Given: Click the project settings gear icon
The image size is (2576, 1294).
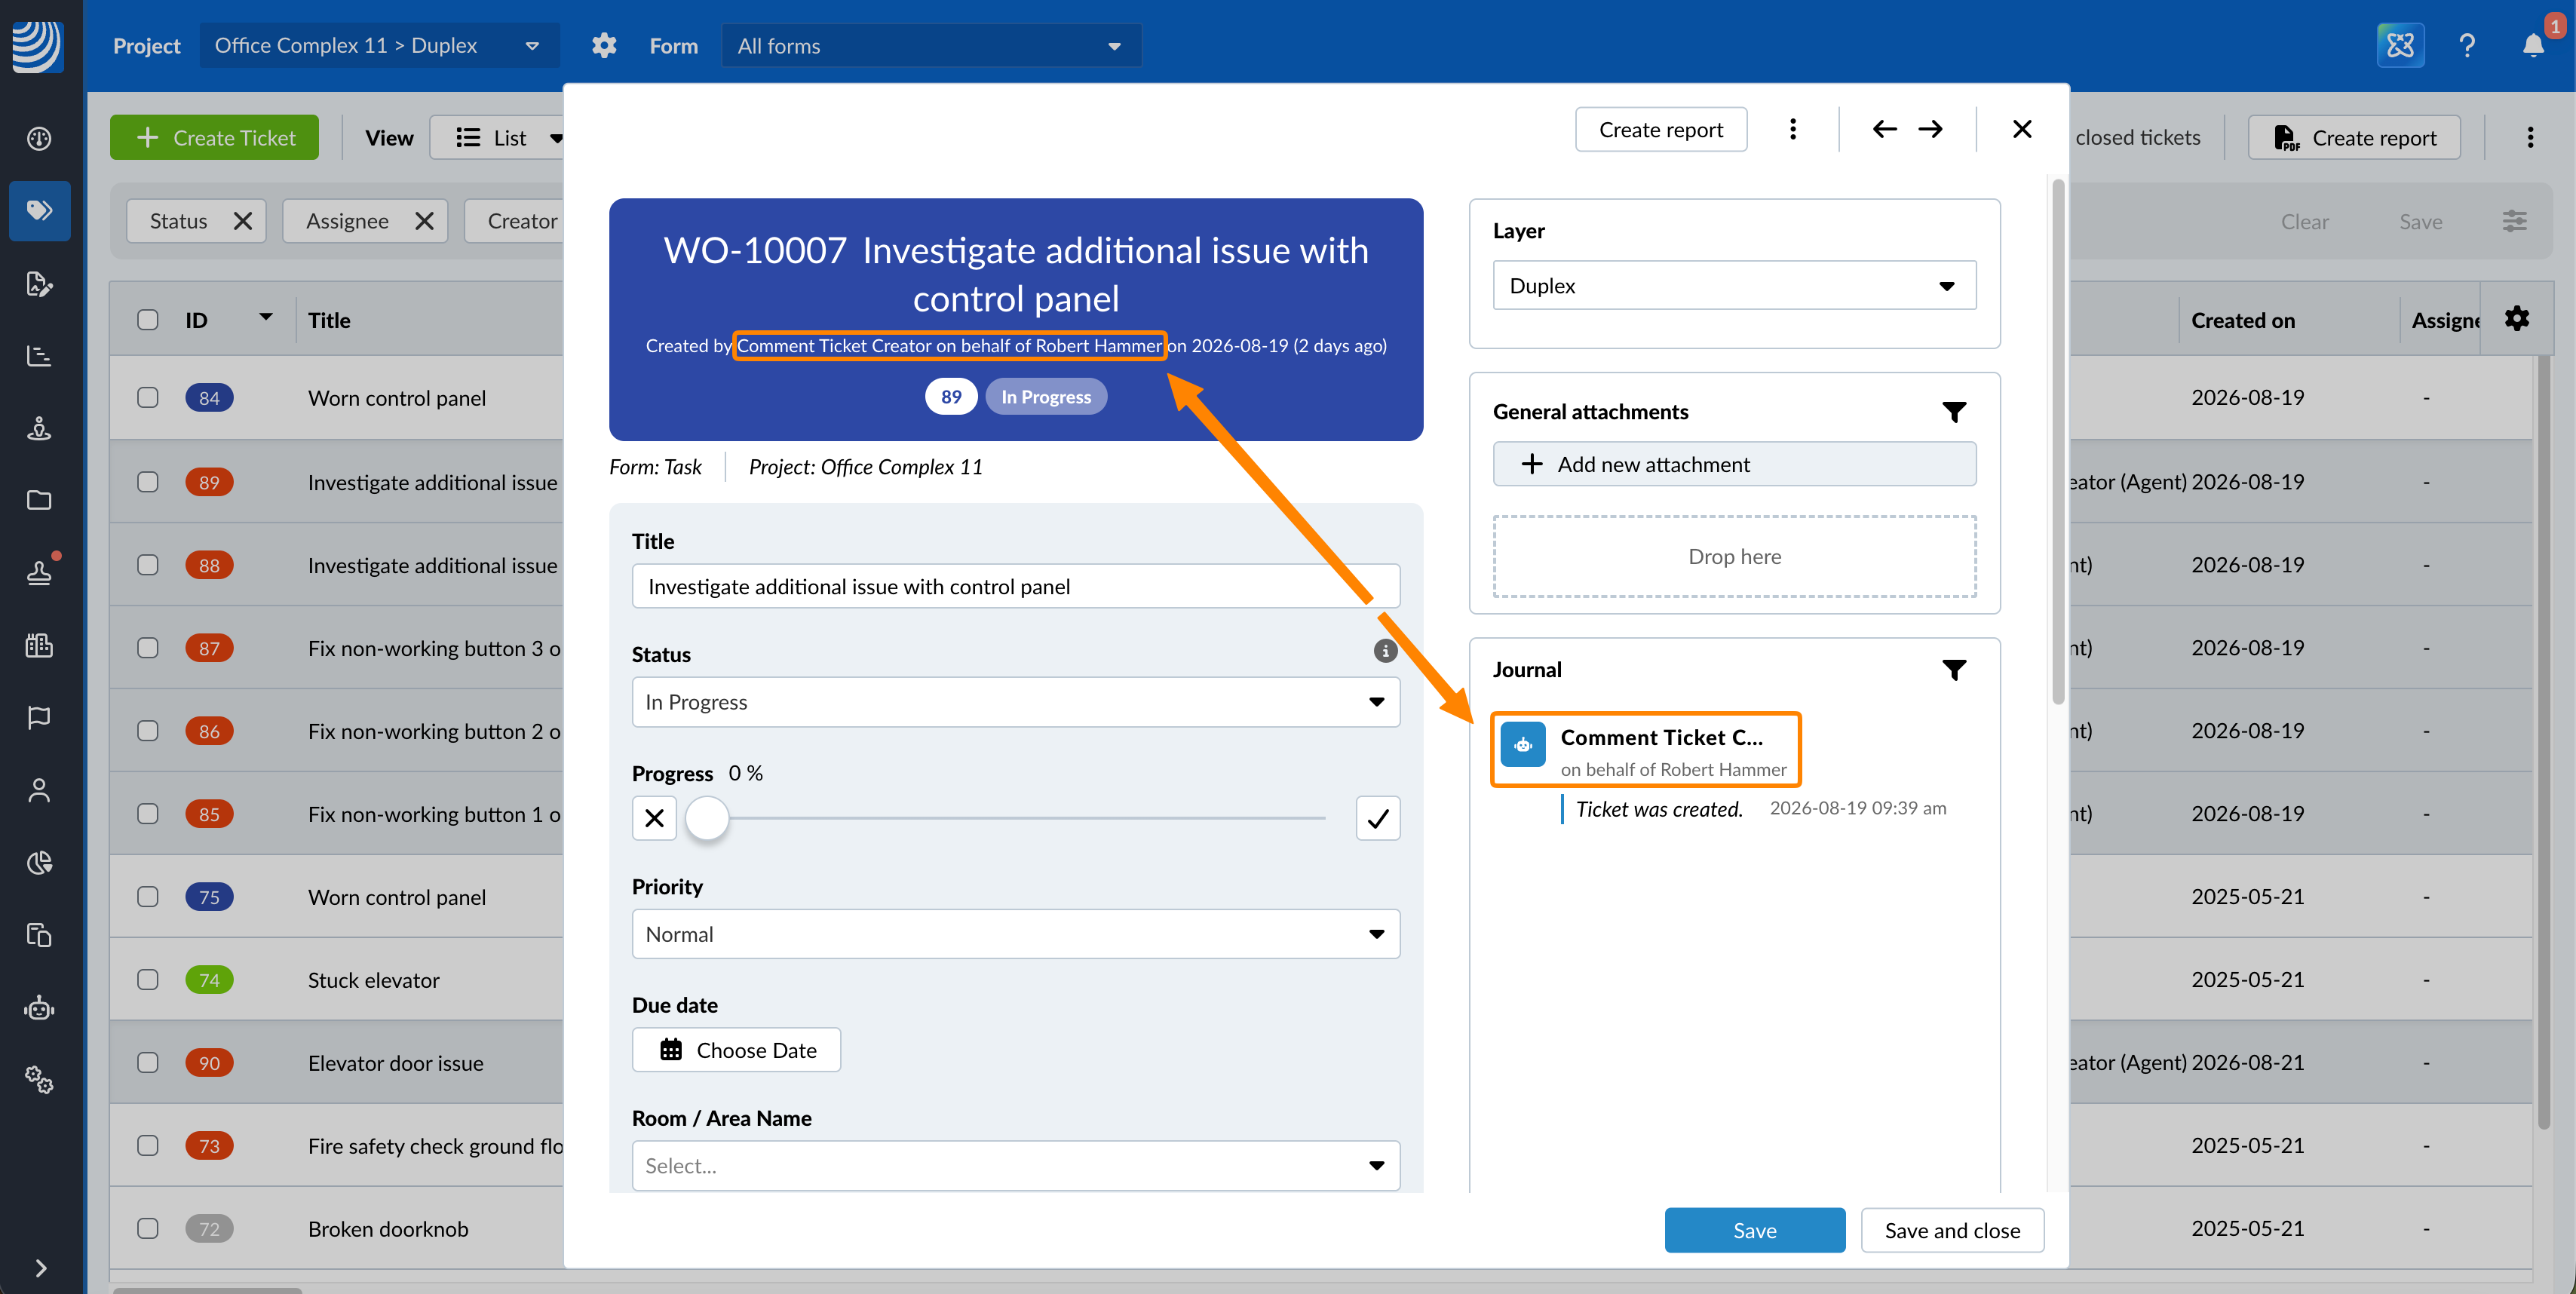Looking at the screenshot, I should (x=604, y=45).
